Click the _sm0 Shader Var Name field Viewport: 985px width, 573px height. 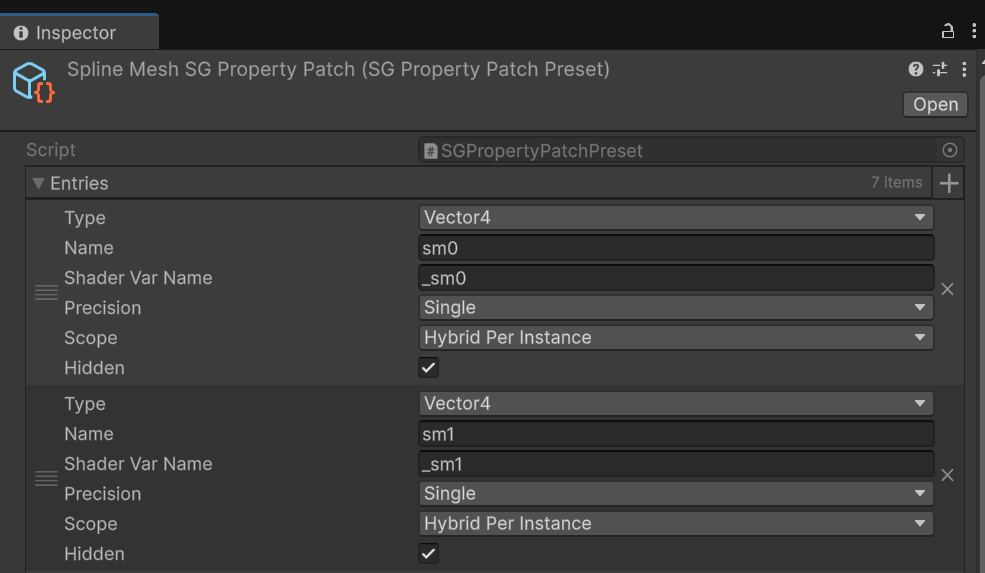[676, 278]
